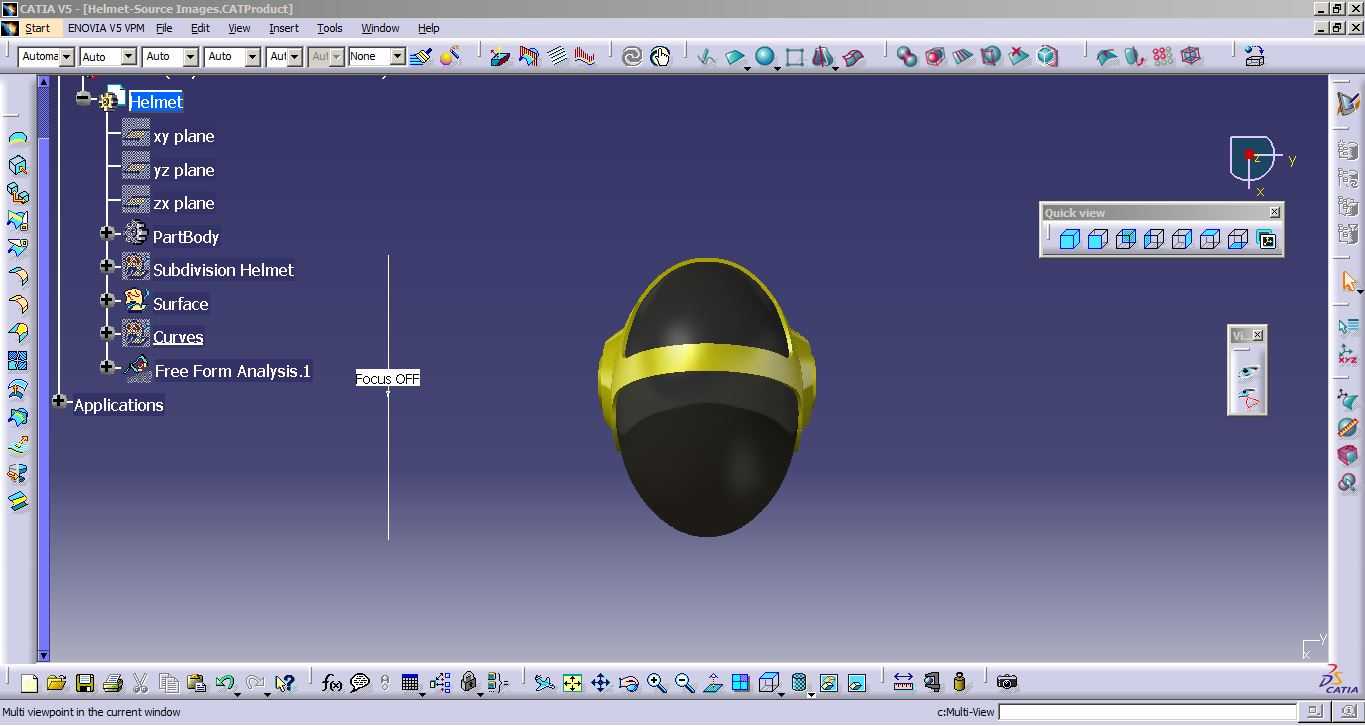Click the last Quick view named views icon
Viewport: 1365px width, 726px height.
[x=1267, y=240]
